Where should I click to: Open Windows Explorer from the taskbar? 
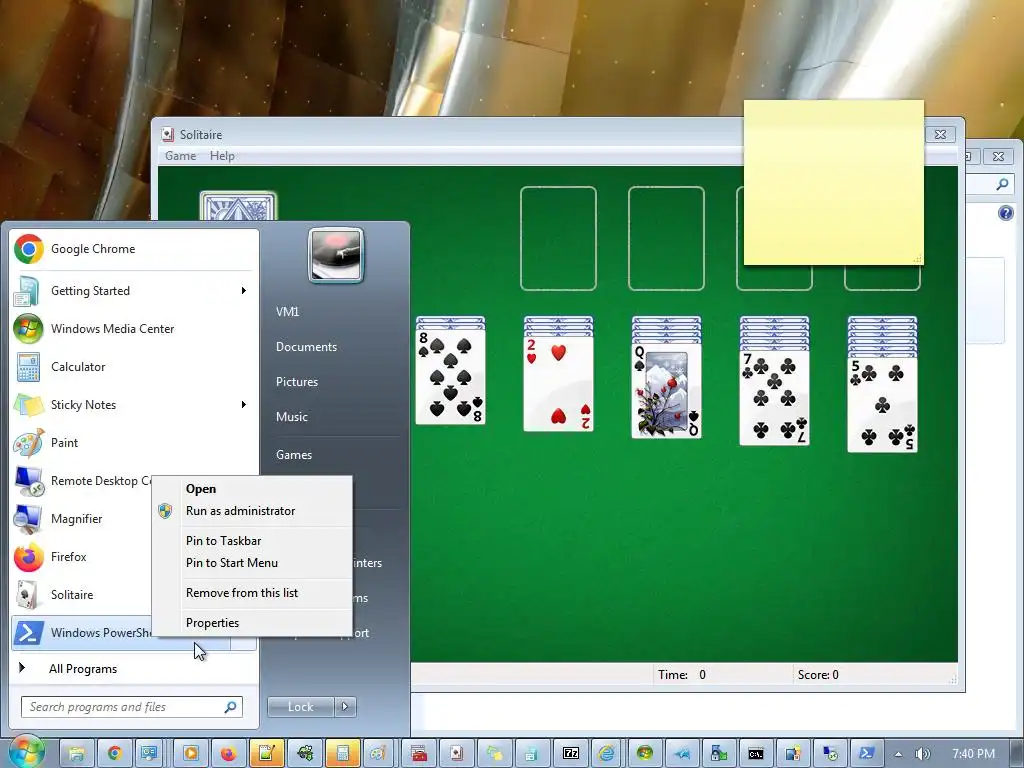pyautogui.click(x=76, y=753)
